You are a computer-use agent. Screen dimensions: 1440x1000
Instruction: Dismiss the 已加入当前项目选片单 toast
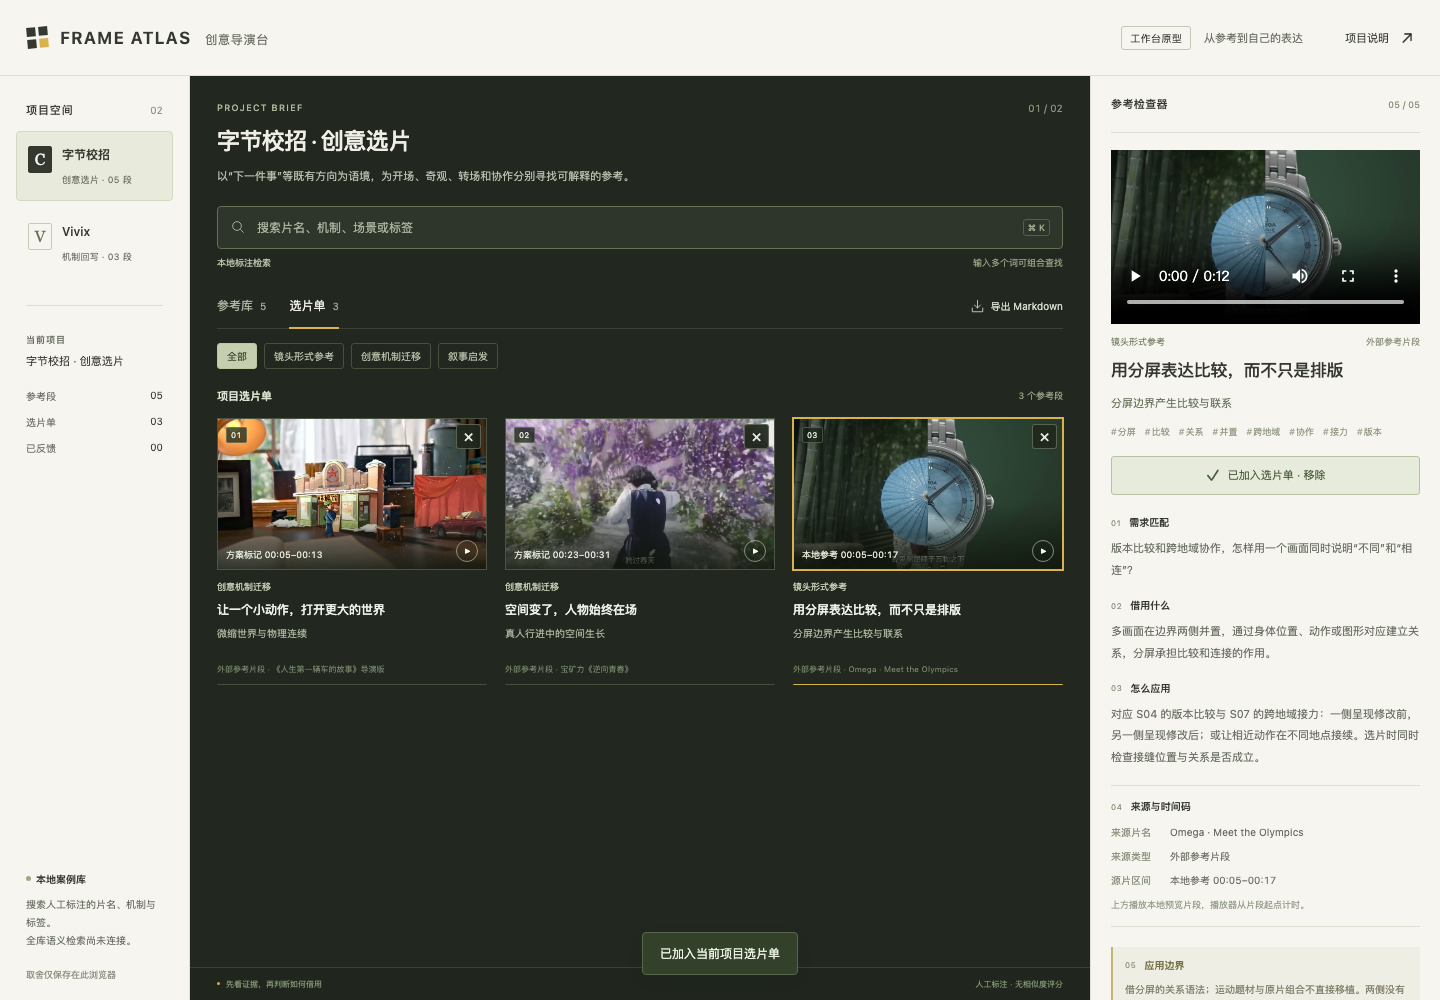click(720, 953)
